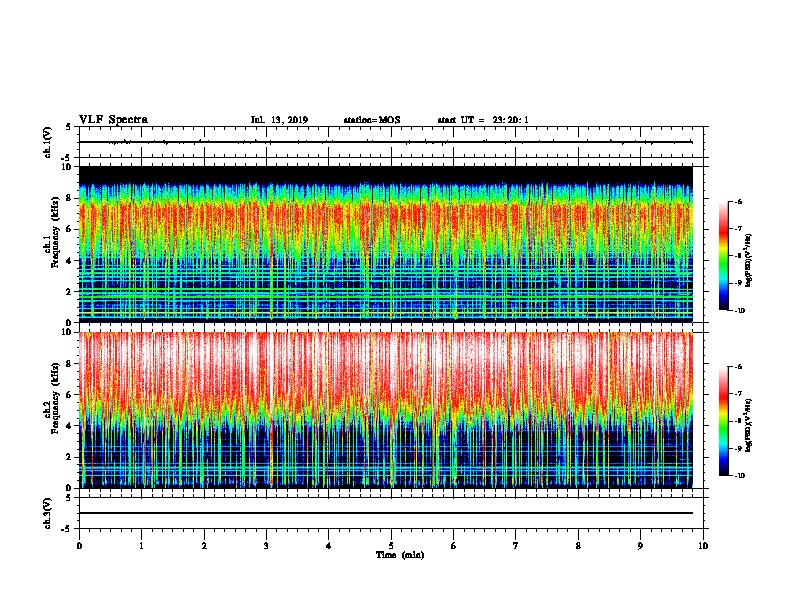The width and height of the screenshot is (792, 612).
Task: Click time axis tick label "3"
Action: pos(266,546)
